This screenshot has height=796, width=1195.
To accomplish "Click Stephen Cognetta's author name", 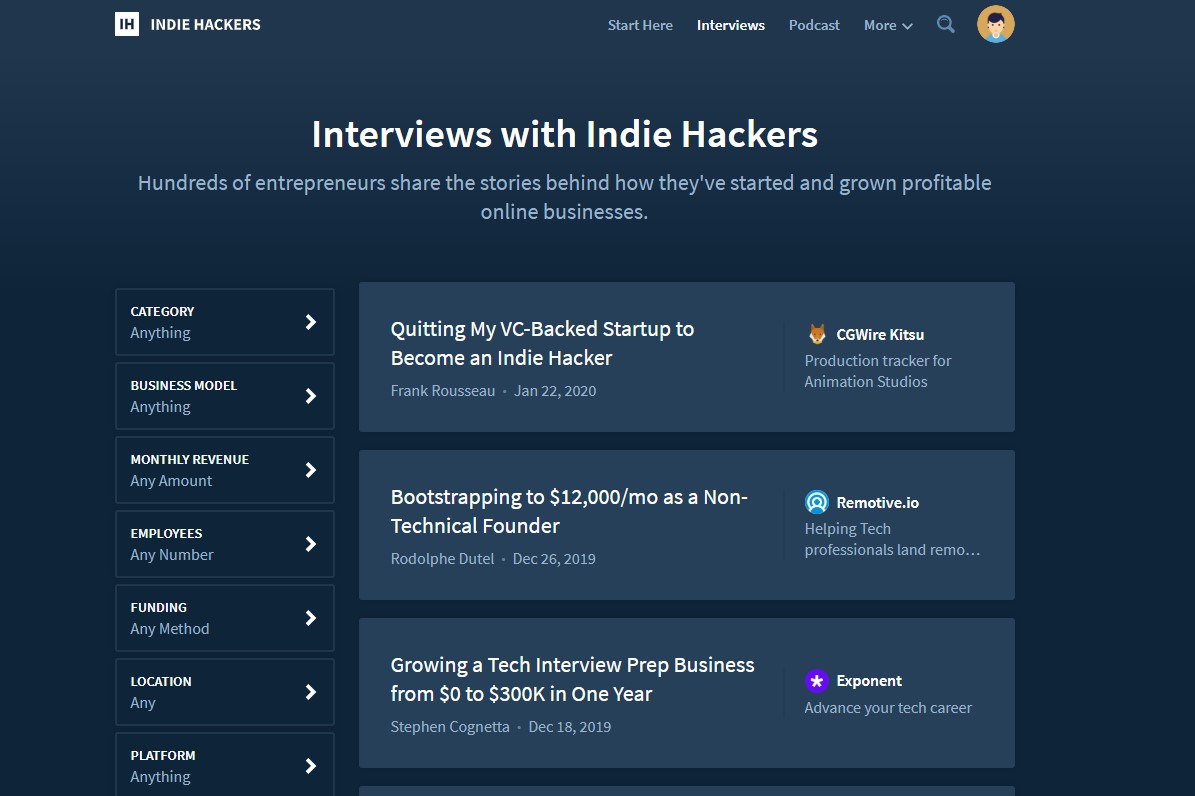I will point(450,727).
